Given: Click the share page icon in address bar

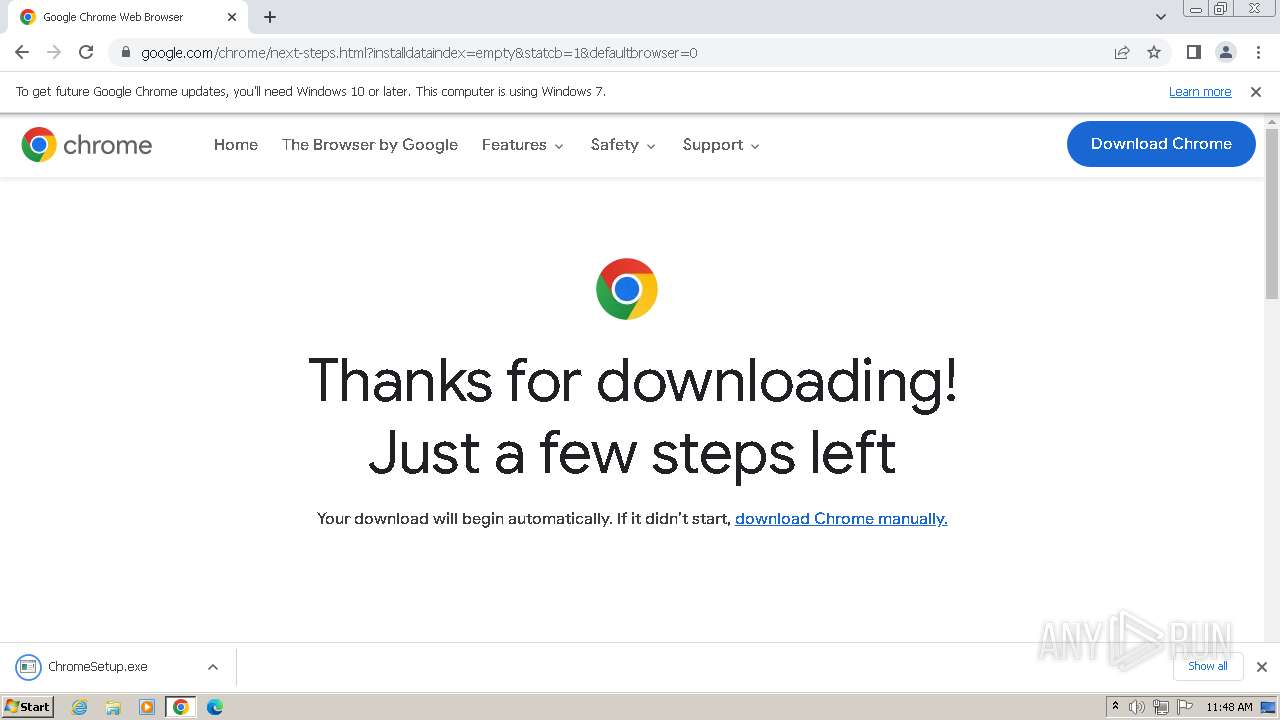Looking at the screenshot, I should click(x=1122, y=52).
